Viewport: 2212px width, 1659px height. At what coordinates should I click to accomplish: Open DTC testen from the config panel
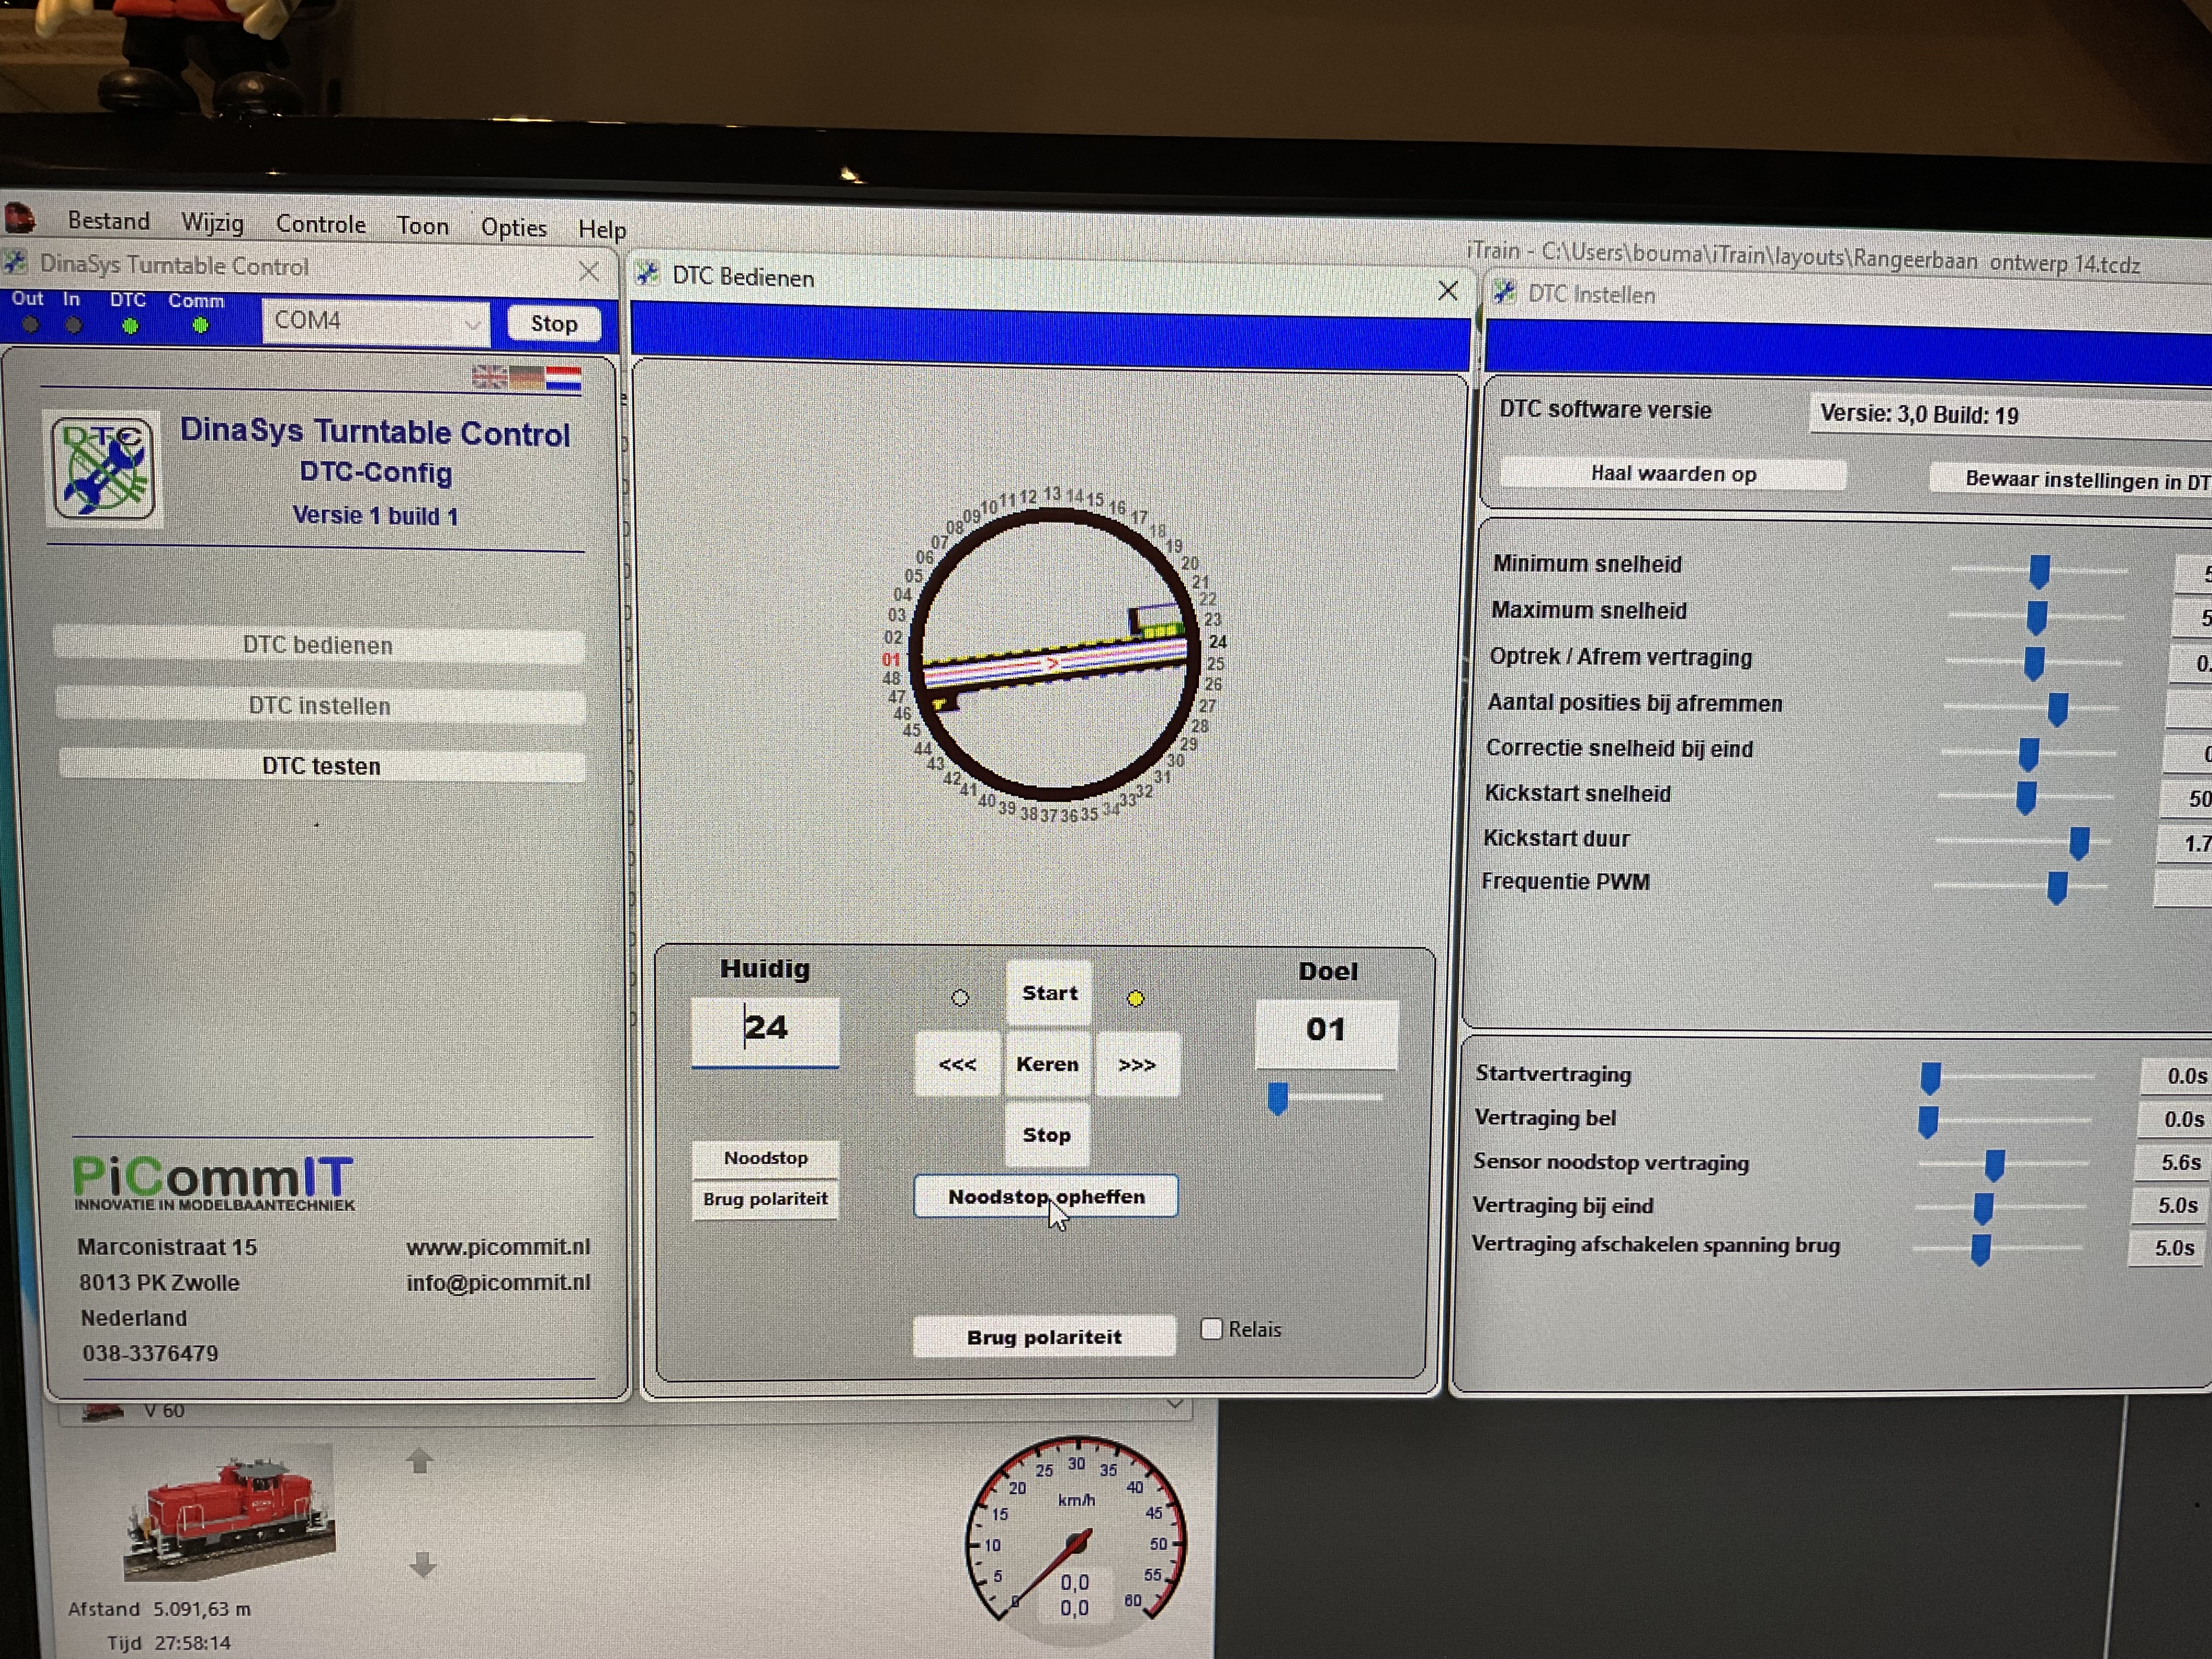[322, 766]
